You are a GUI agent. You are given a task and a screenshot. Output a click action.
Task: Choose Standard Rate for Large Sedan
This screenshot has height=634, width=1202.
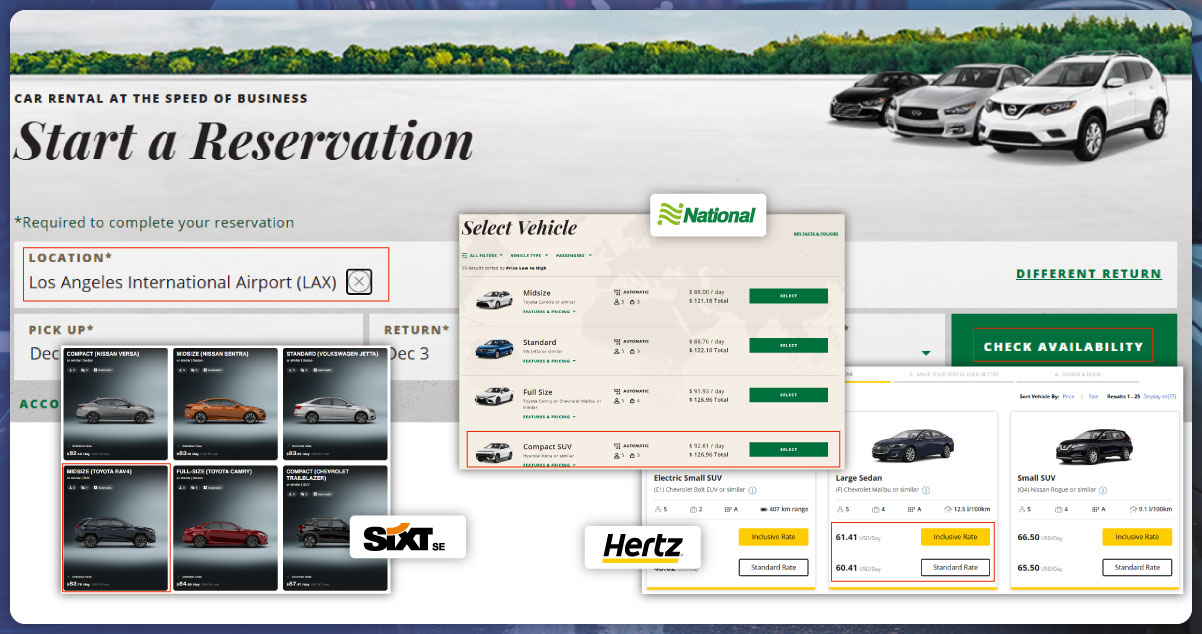pos(955,567)
